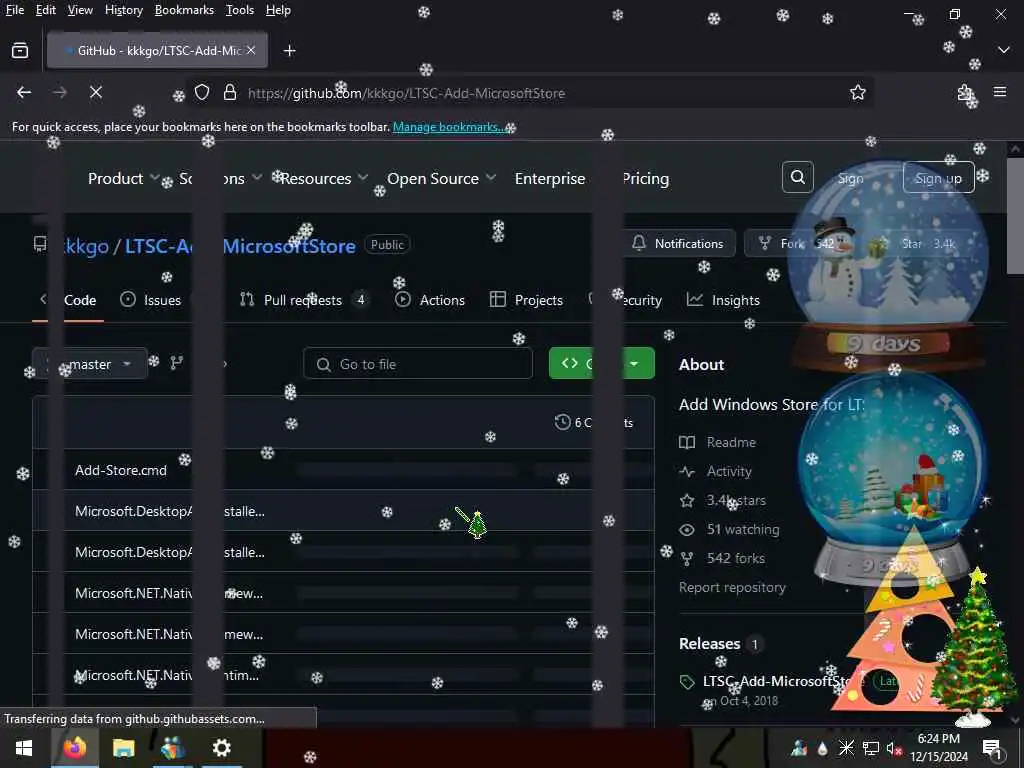
Task: Open the Activity link in About
Action: click(716, 472)
